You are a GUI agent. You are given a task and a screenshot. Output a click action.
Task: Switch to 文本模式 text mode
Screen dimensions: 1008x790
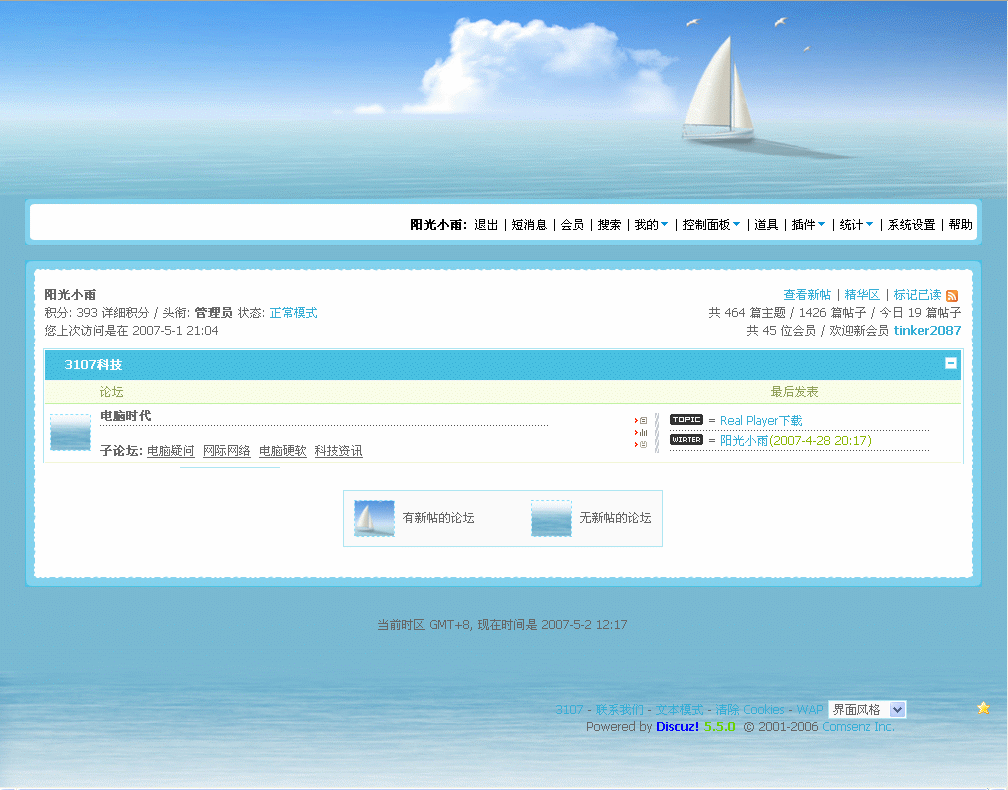point(680,710)
